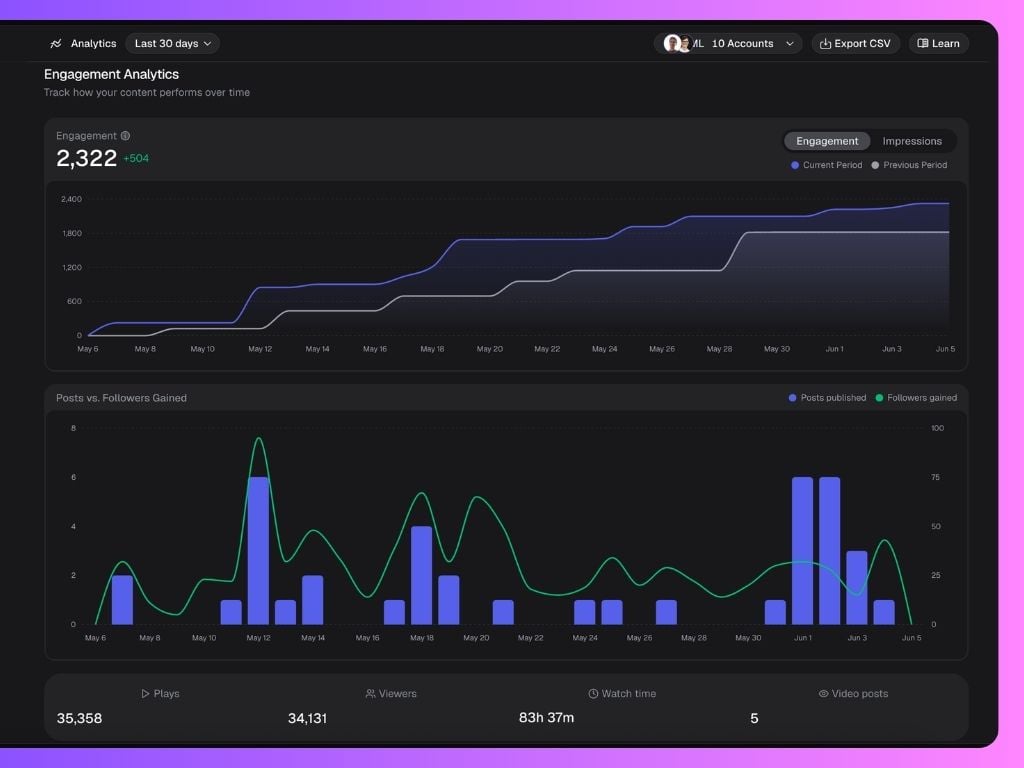Click the Video posts value 5
1024x768 pixels.
(x=754, y=718)
